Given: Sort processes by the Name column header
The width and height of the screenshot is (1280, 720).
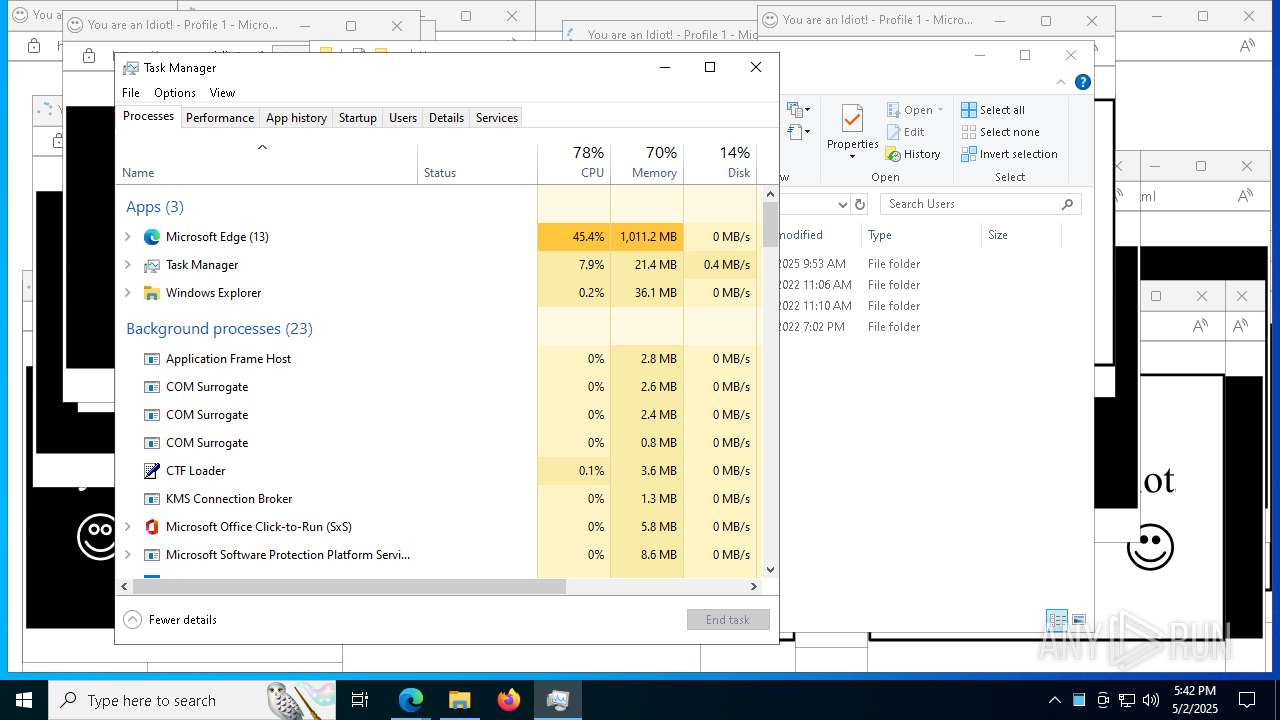Looking at the screenshot, I should [x=267, y=163].
